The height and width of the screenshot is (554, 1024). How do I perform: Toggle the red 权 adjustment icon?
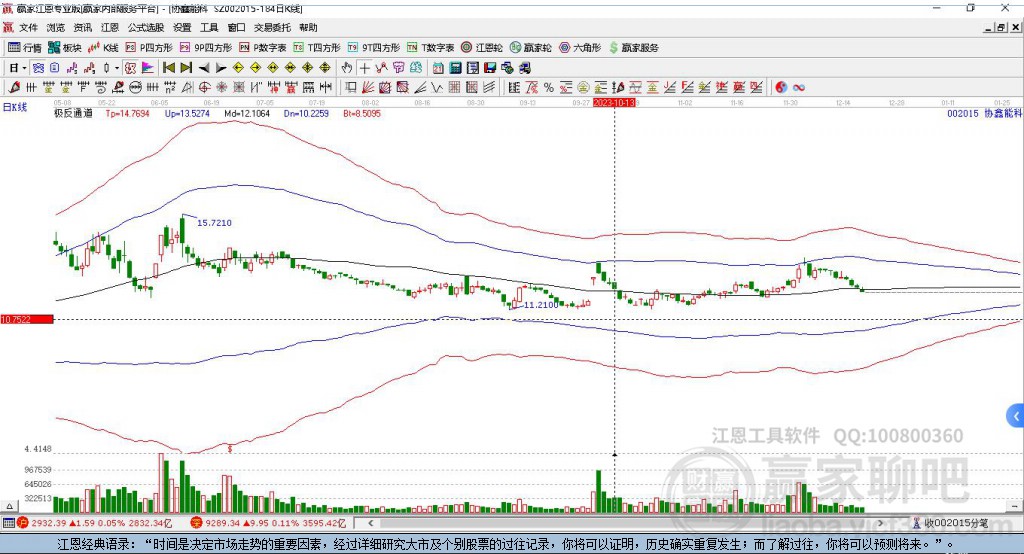tap(131, 68)
